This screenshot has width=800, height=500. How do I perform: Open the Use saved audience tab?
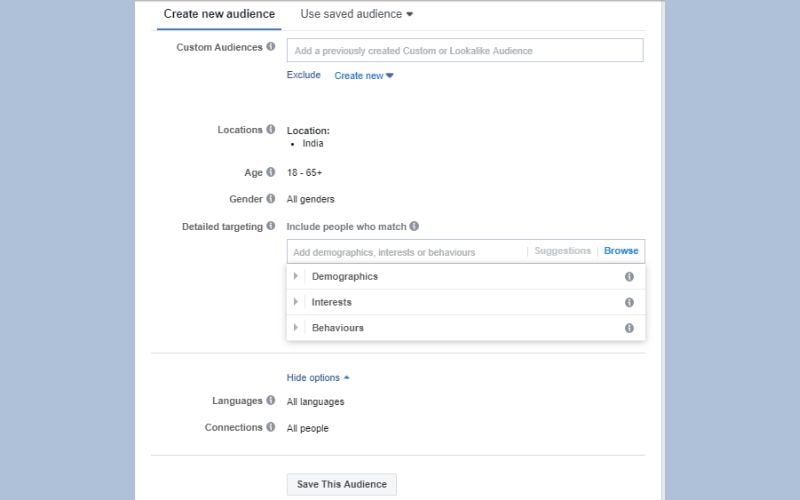[356, 15]
